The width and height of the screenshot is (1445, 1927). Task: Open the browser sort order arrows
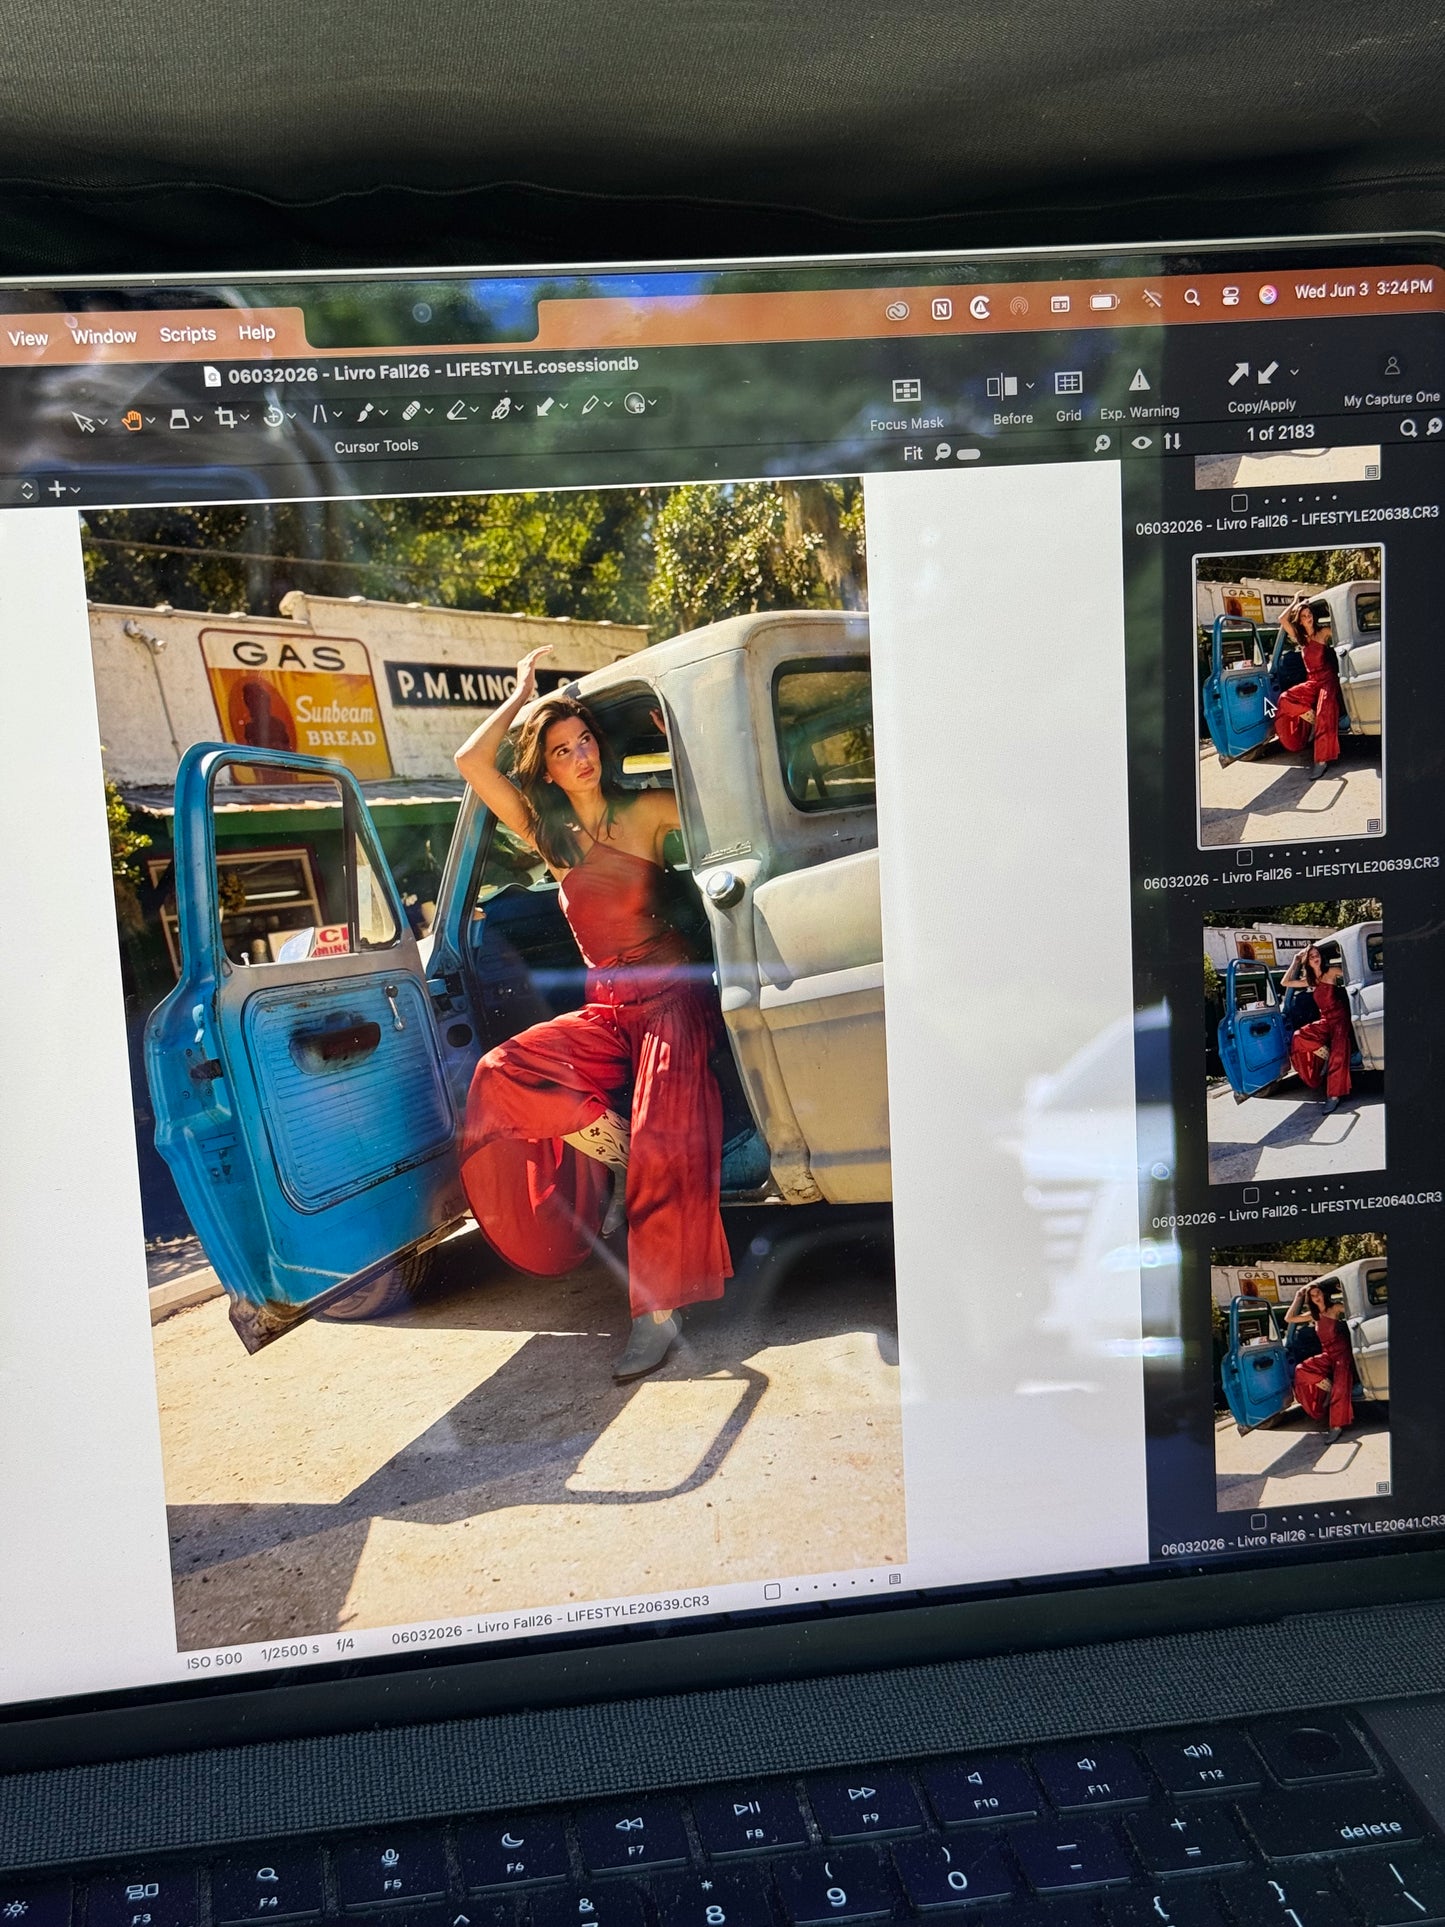coord(1172,440)
